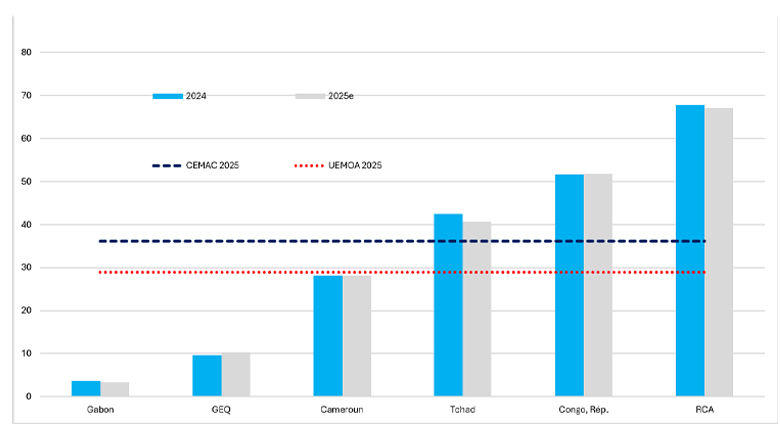780x439 pixels.
Task: Select Congo's grey 2025e bar
Action: (598, 285)
